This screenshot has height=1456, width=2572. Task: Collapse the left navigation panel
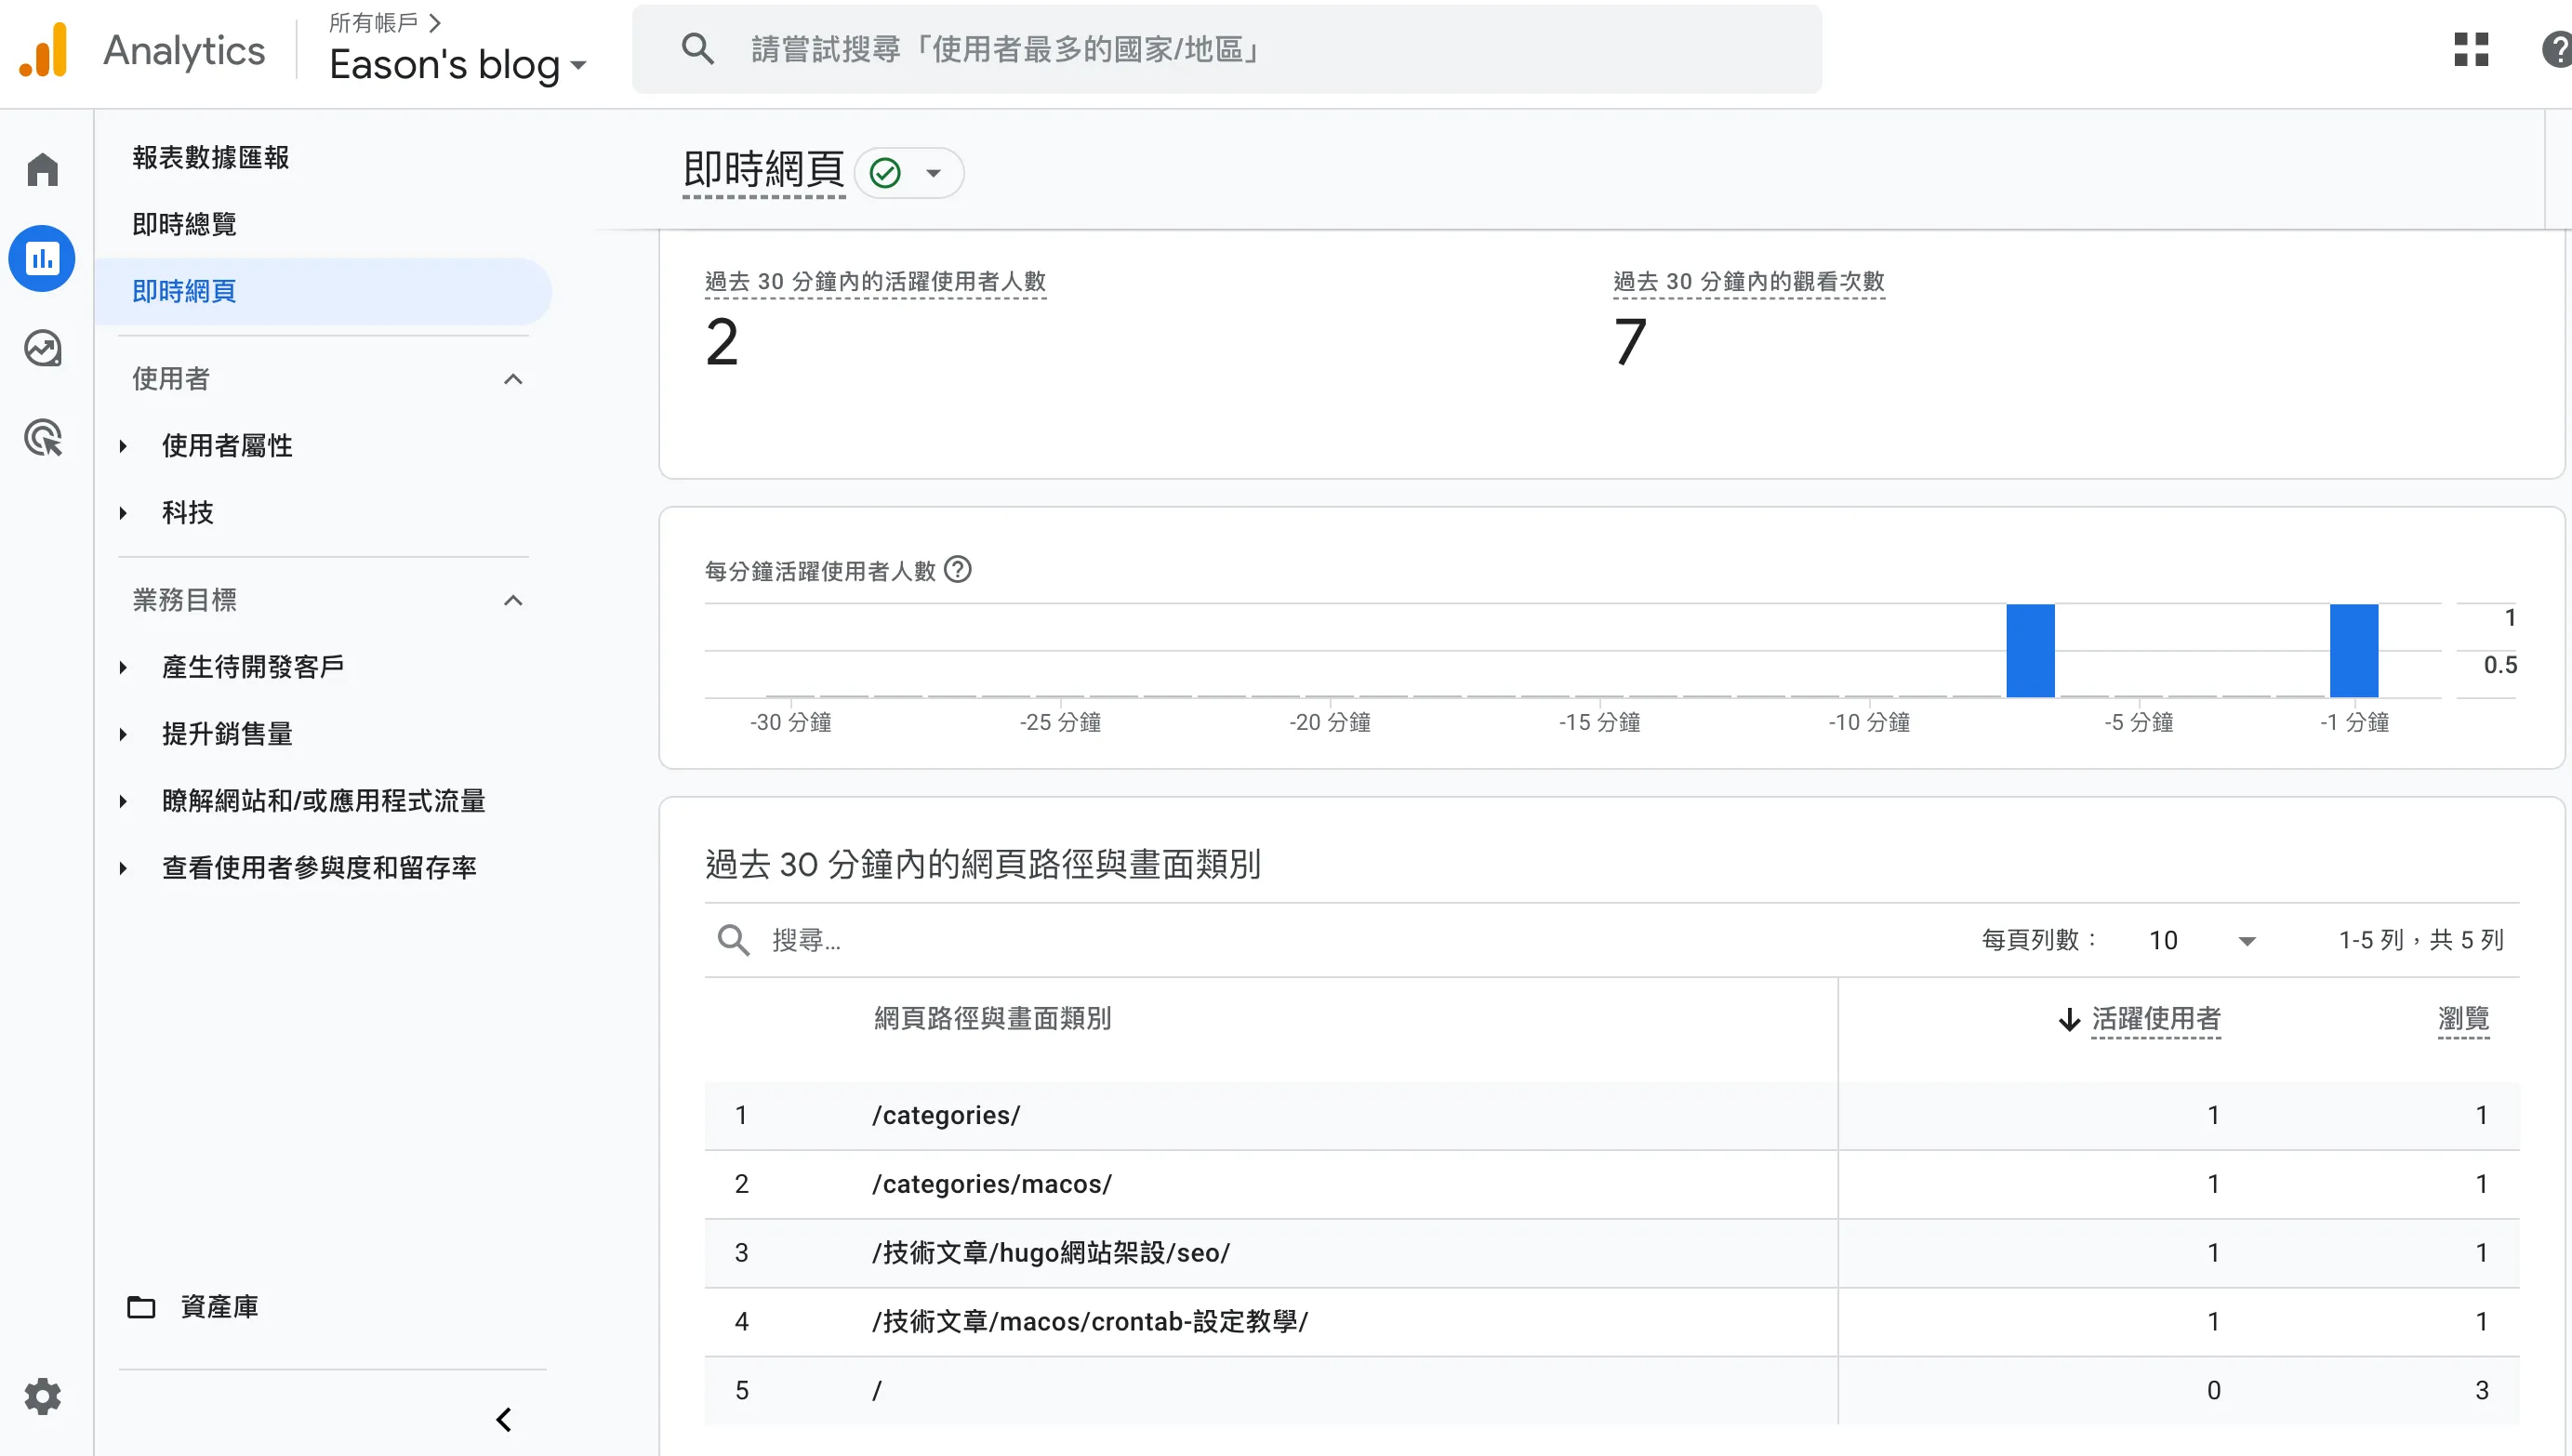pyautogui.click(x=504, y=1419)
